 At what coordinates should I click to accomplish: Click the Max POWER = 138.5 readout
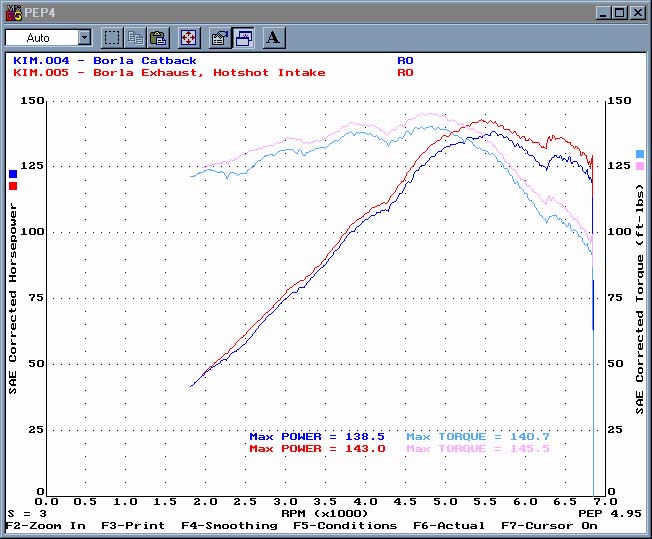pos(317,437)
